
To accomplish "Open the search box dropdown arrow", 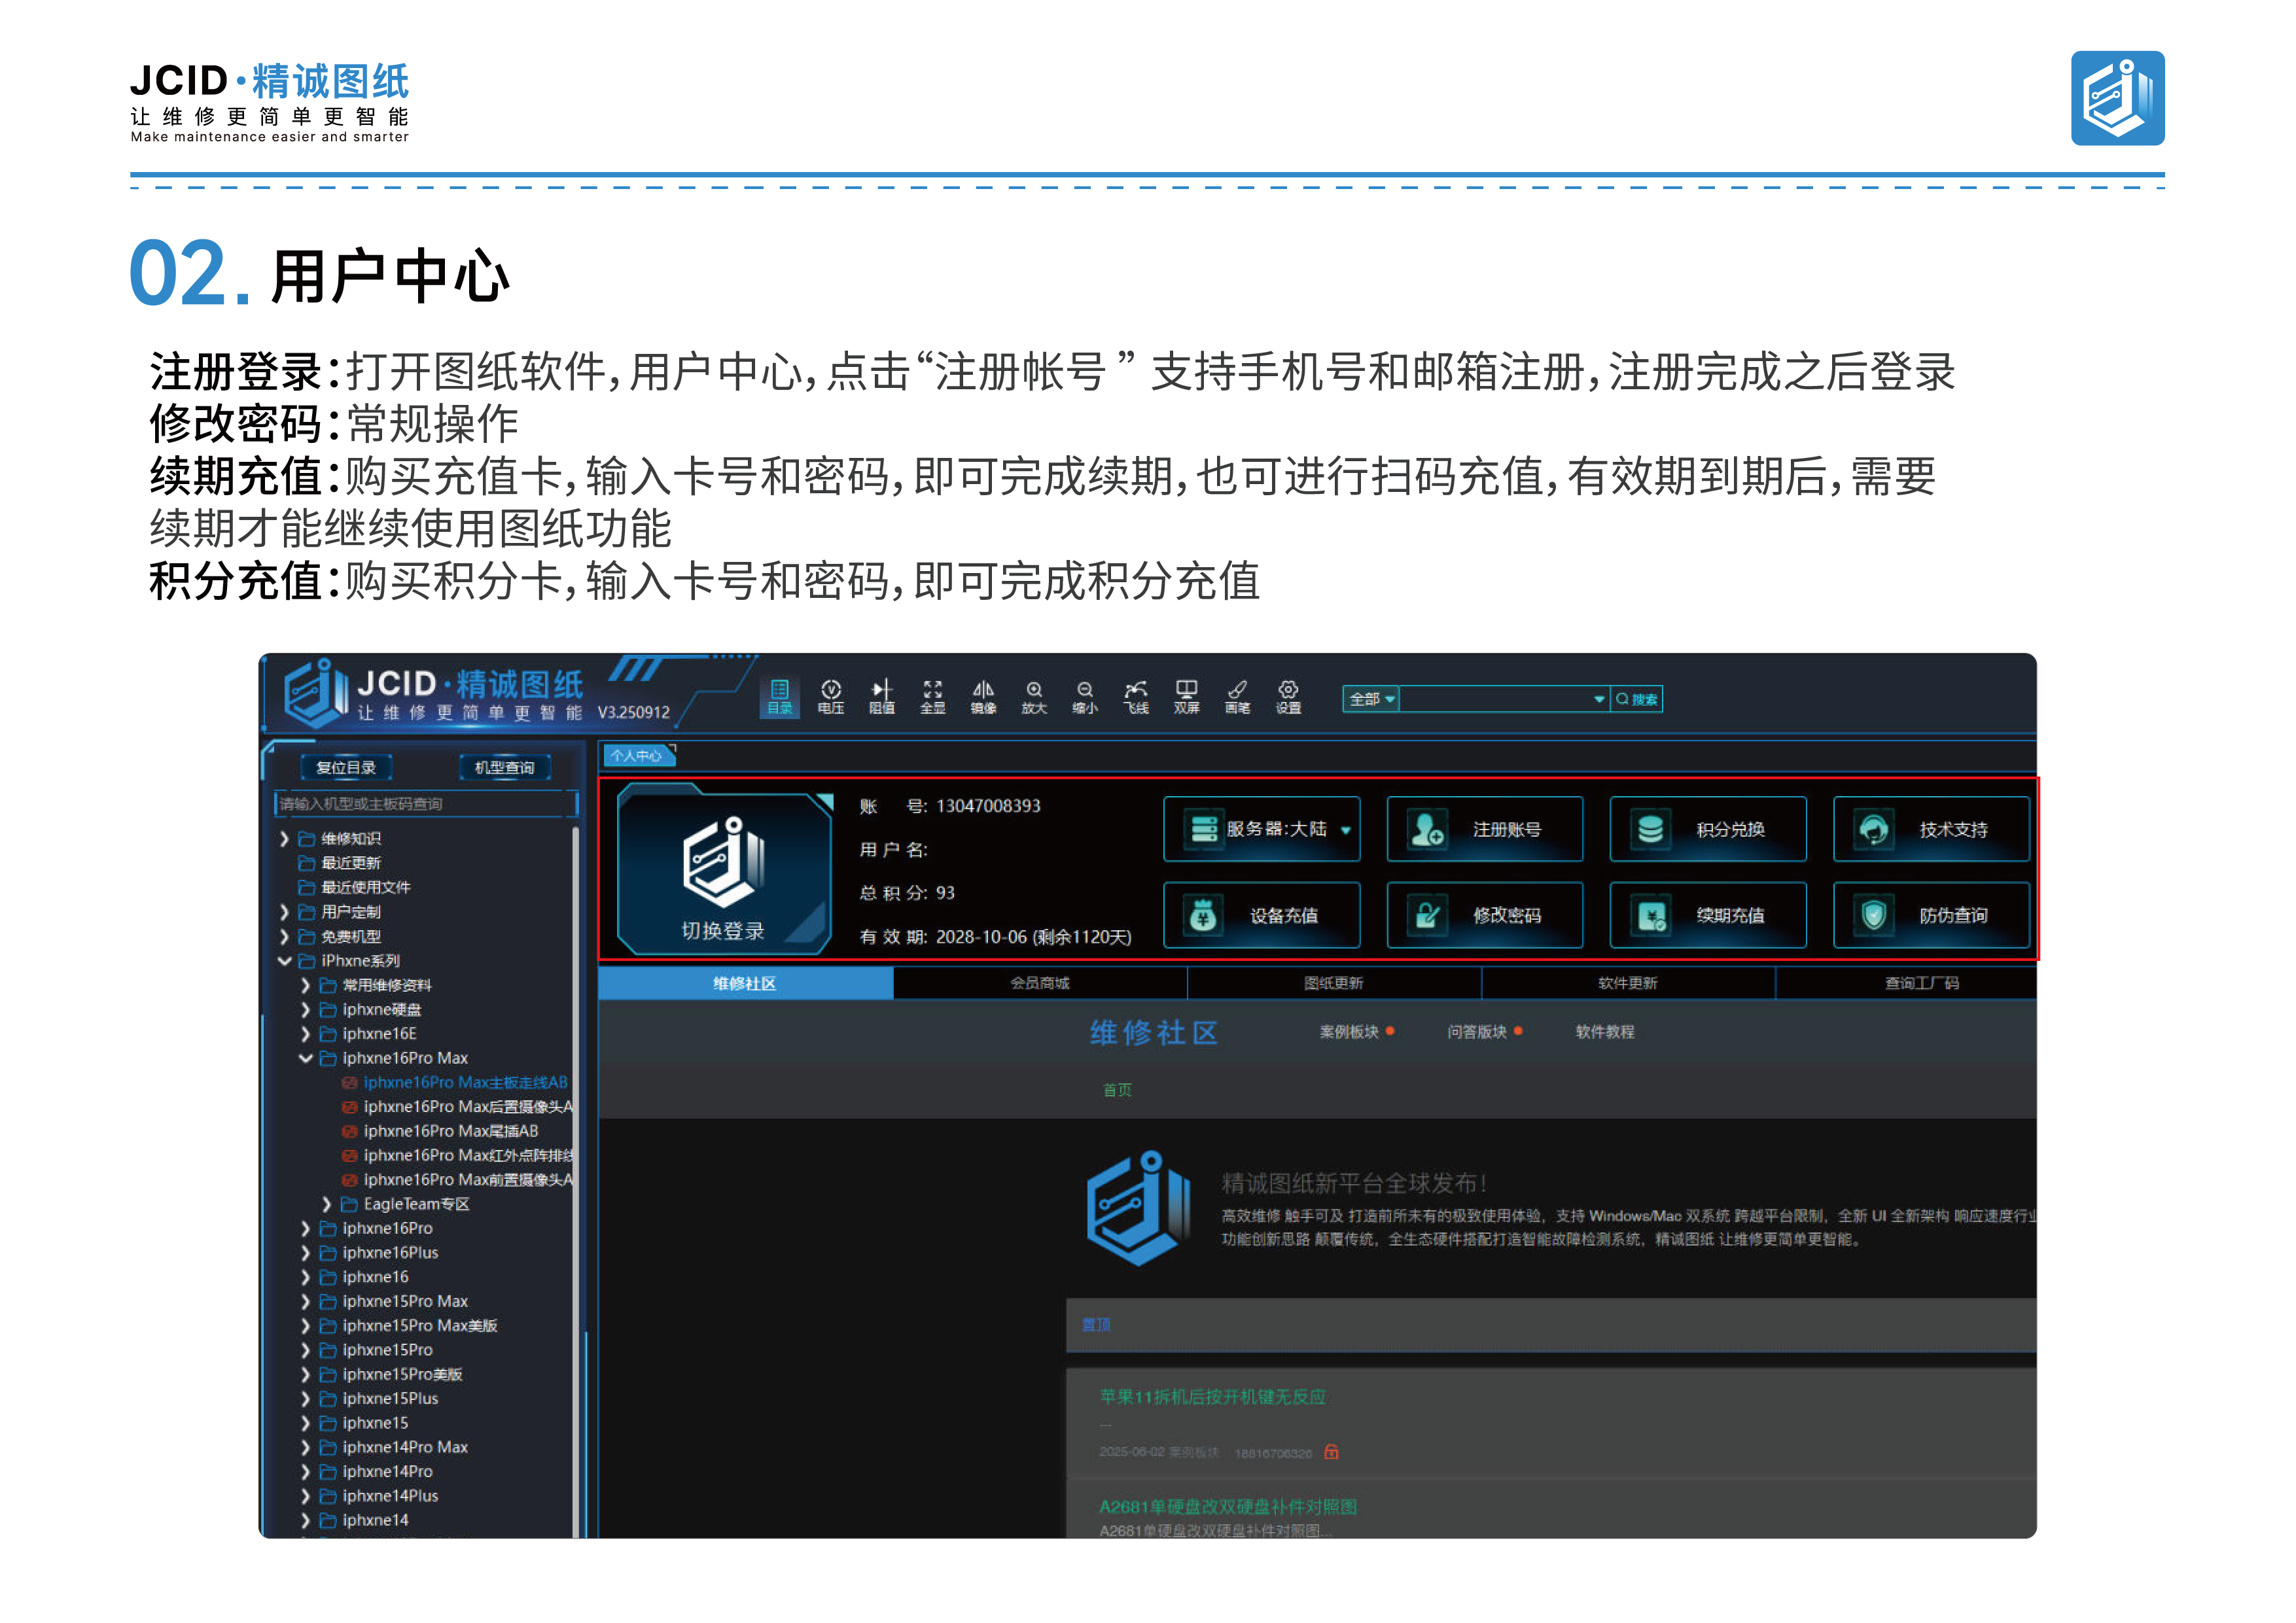I will 1598,699.
